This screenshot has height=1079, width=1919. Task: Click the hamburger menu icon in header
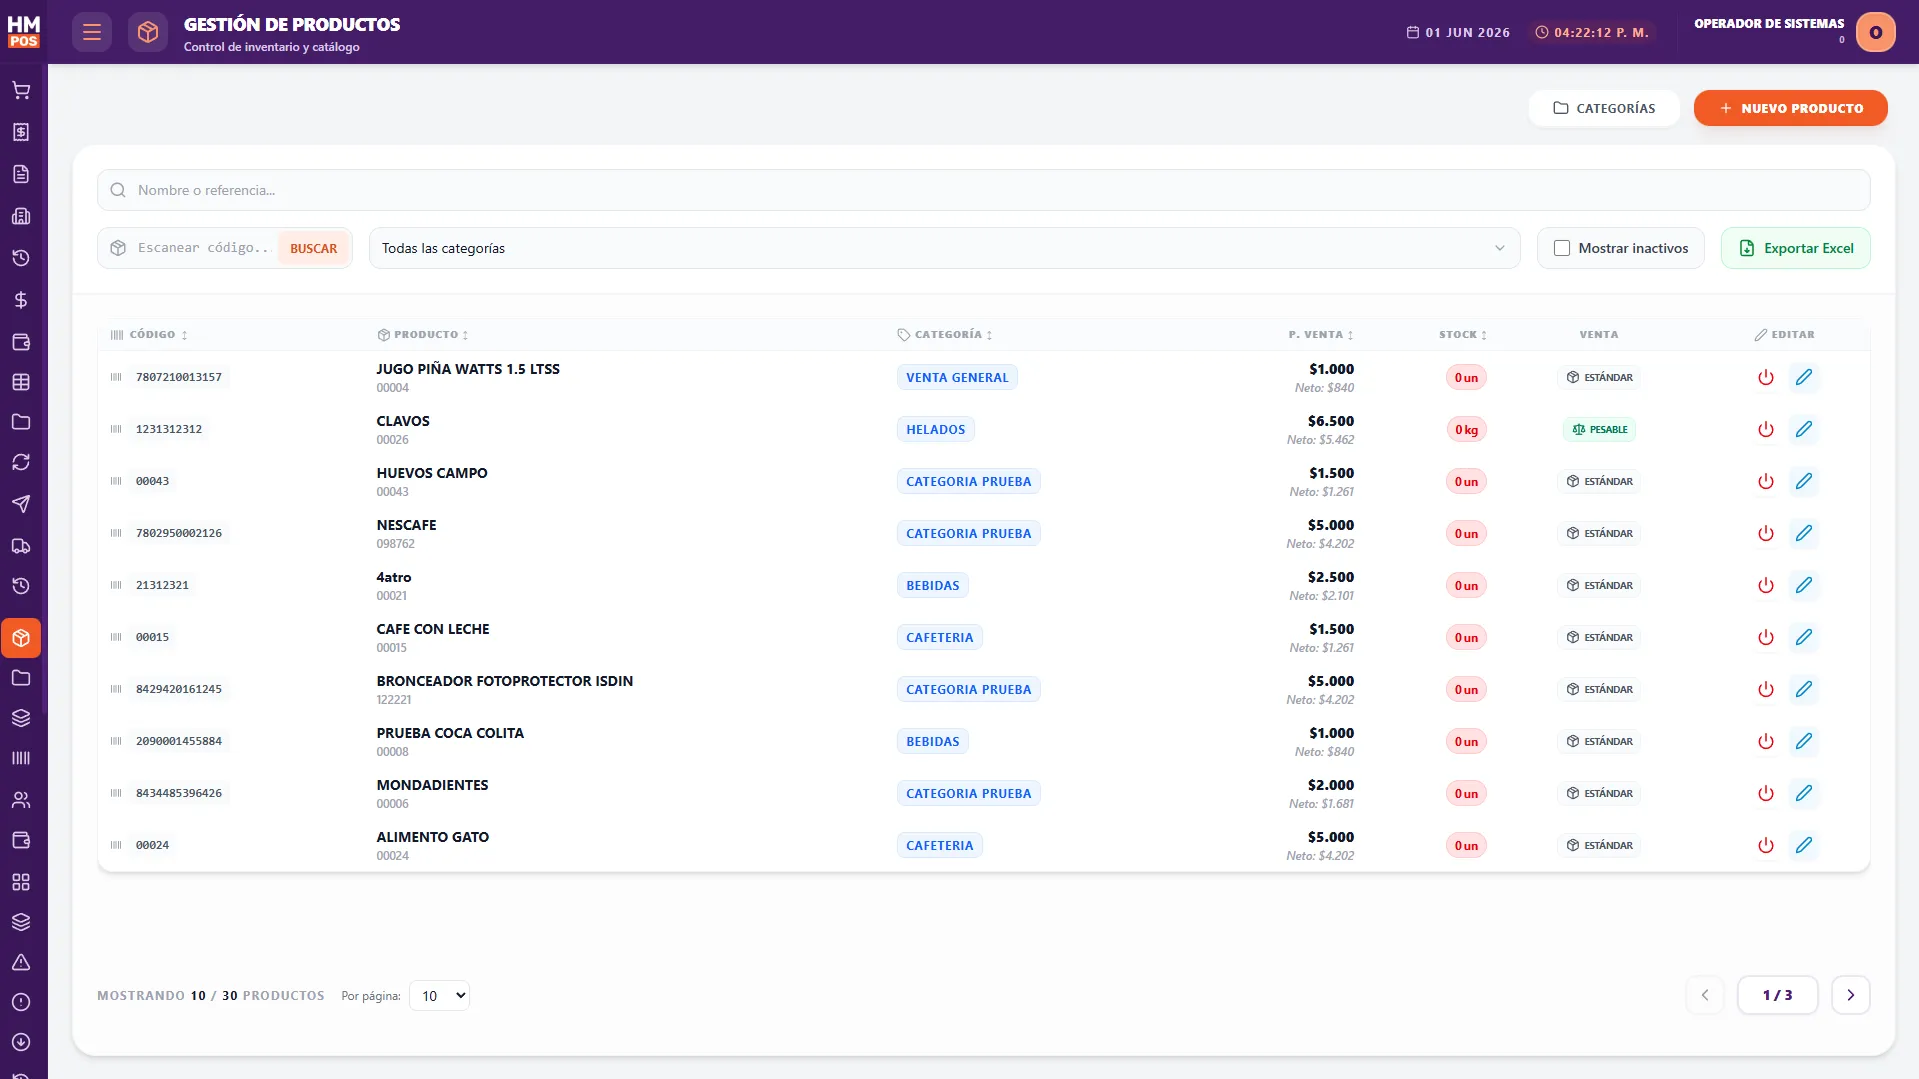click(x=92, y=32)
